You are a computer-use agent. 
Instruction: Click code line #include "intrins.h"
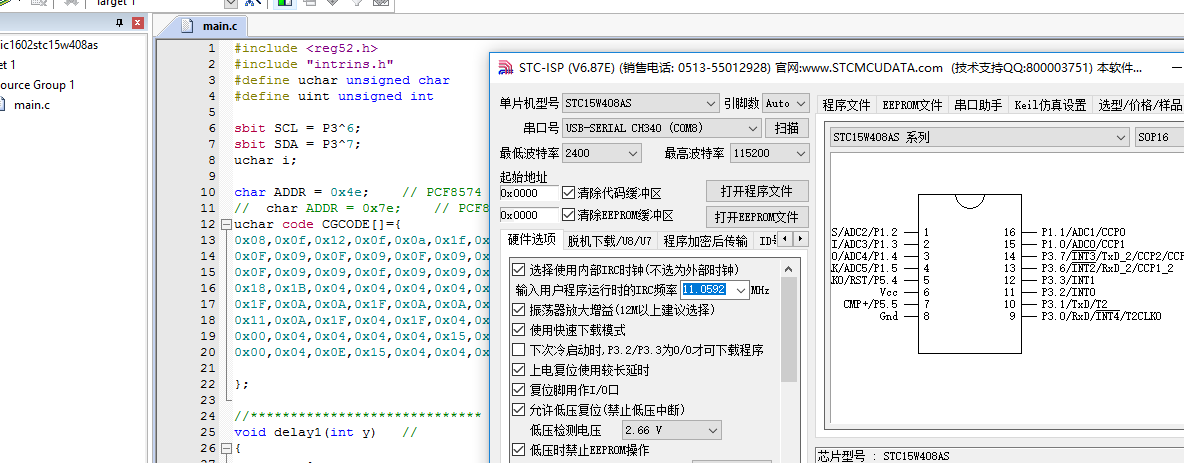(x=314, y=64)
